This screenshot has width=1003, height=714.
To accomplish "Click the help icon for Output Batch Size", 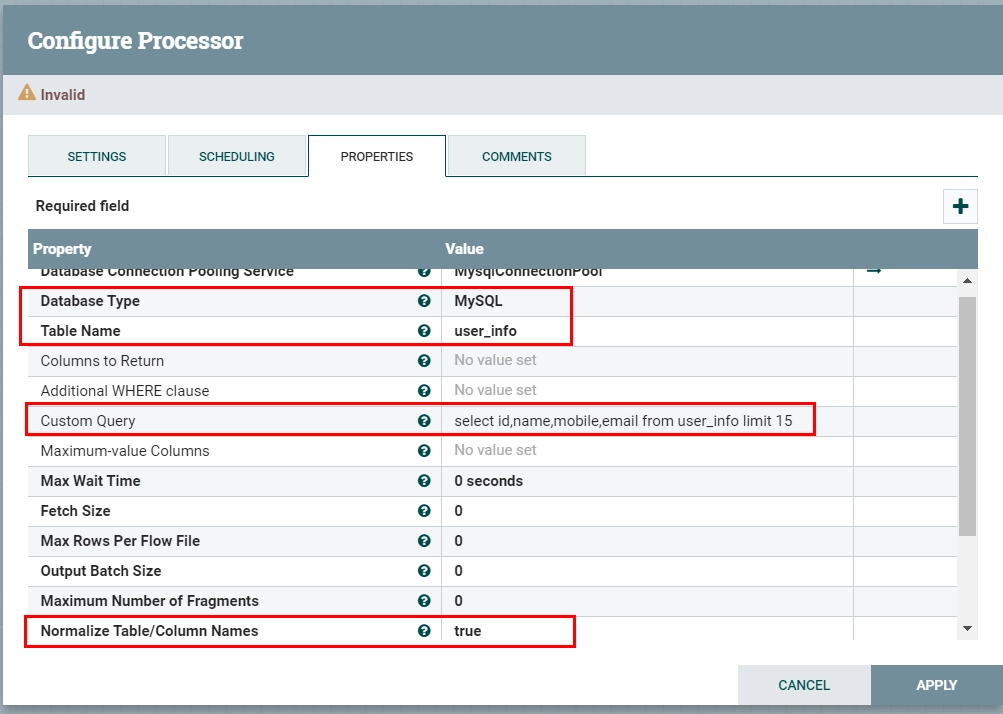I will click(424, 571).
